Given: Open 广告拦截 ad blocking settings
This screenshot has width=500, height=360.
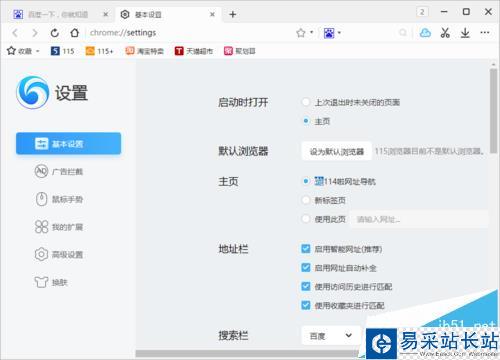Looking at the screenshot, I should [x=59, y=172].
